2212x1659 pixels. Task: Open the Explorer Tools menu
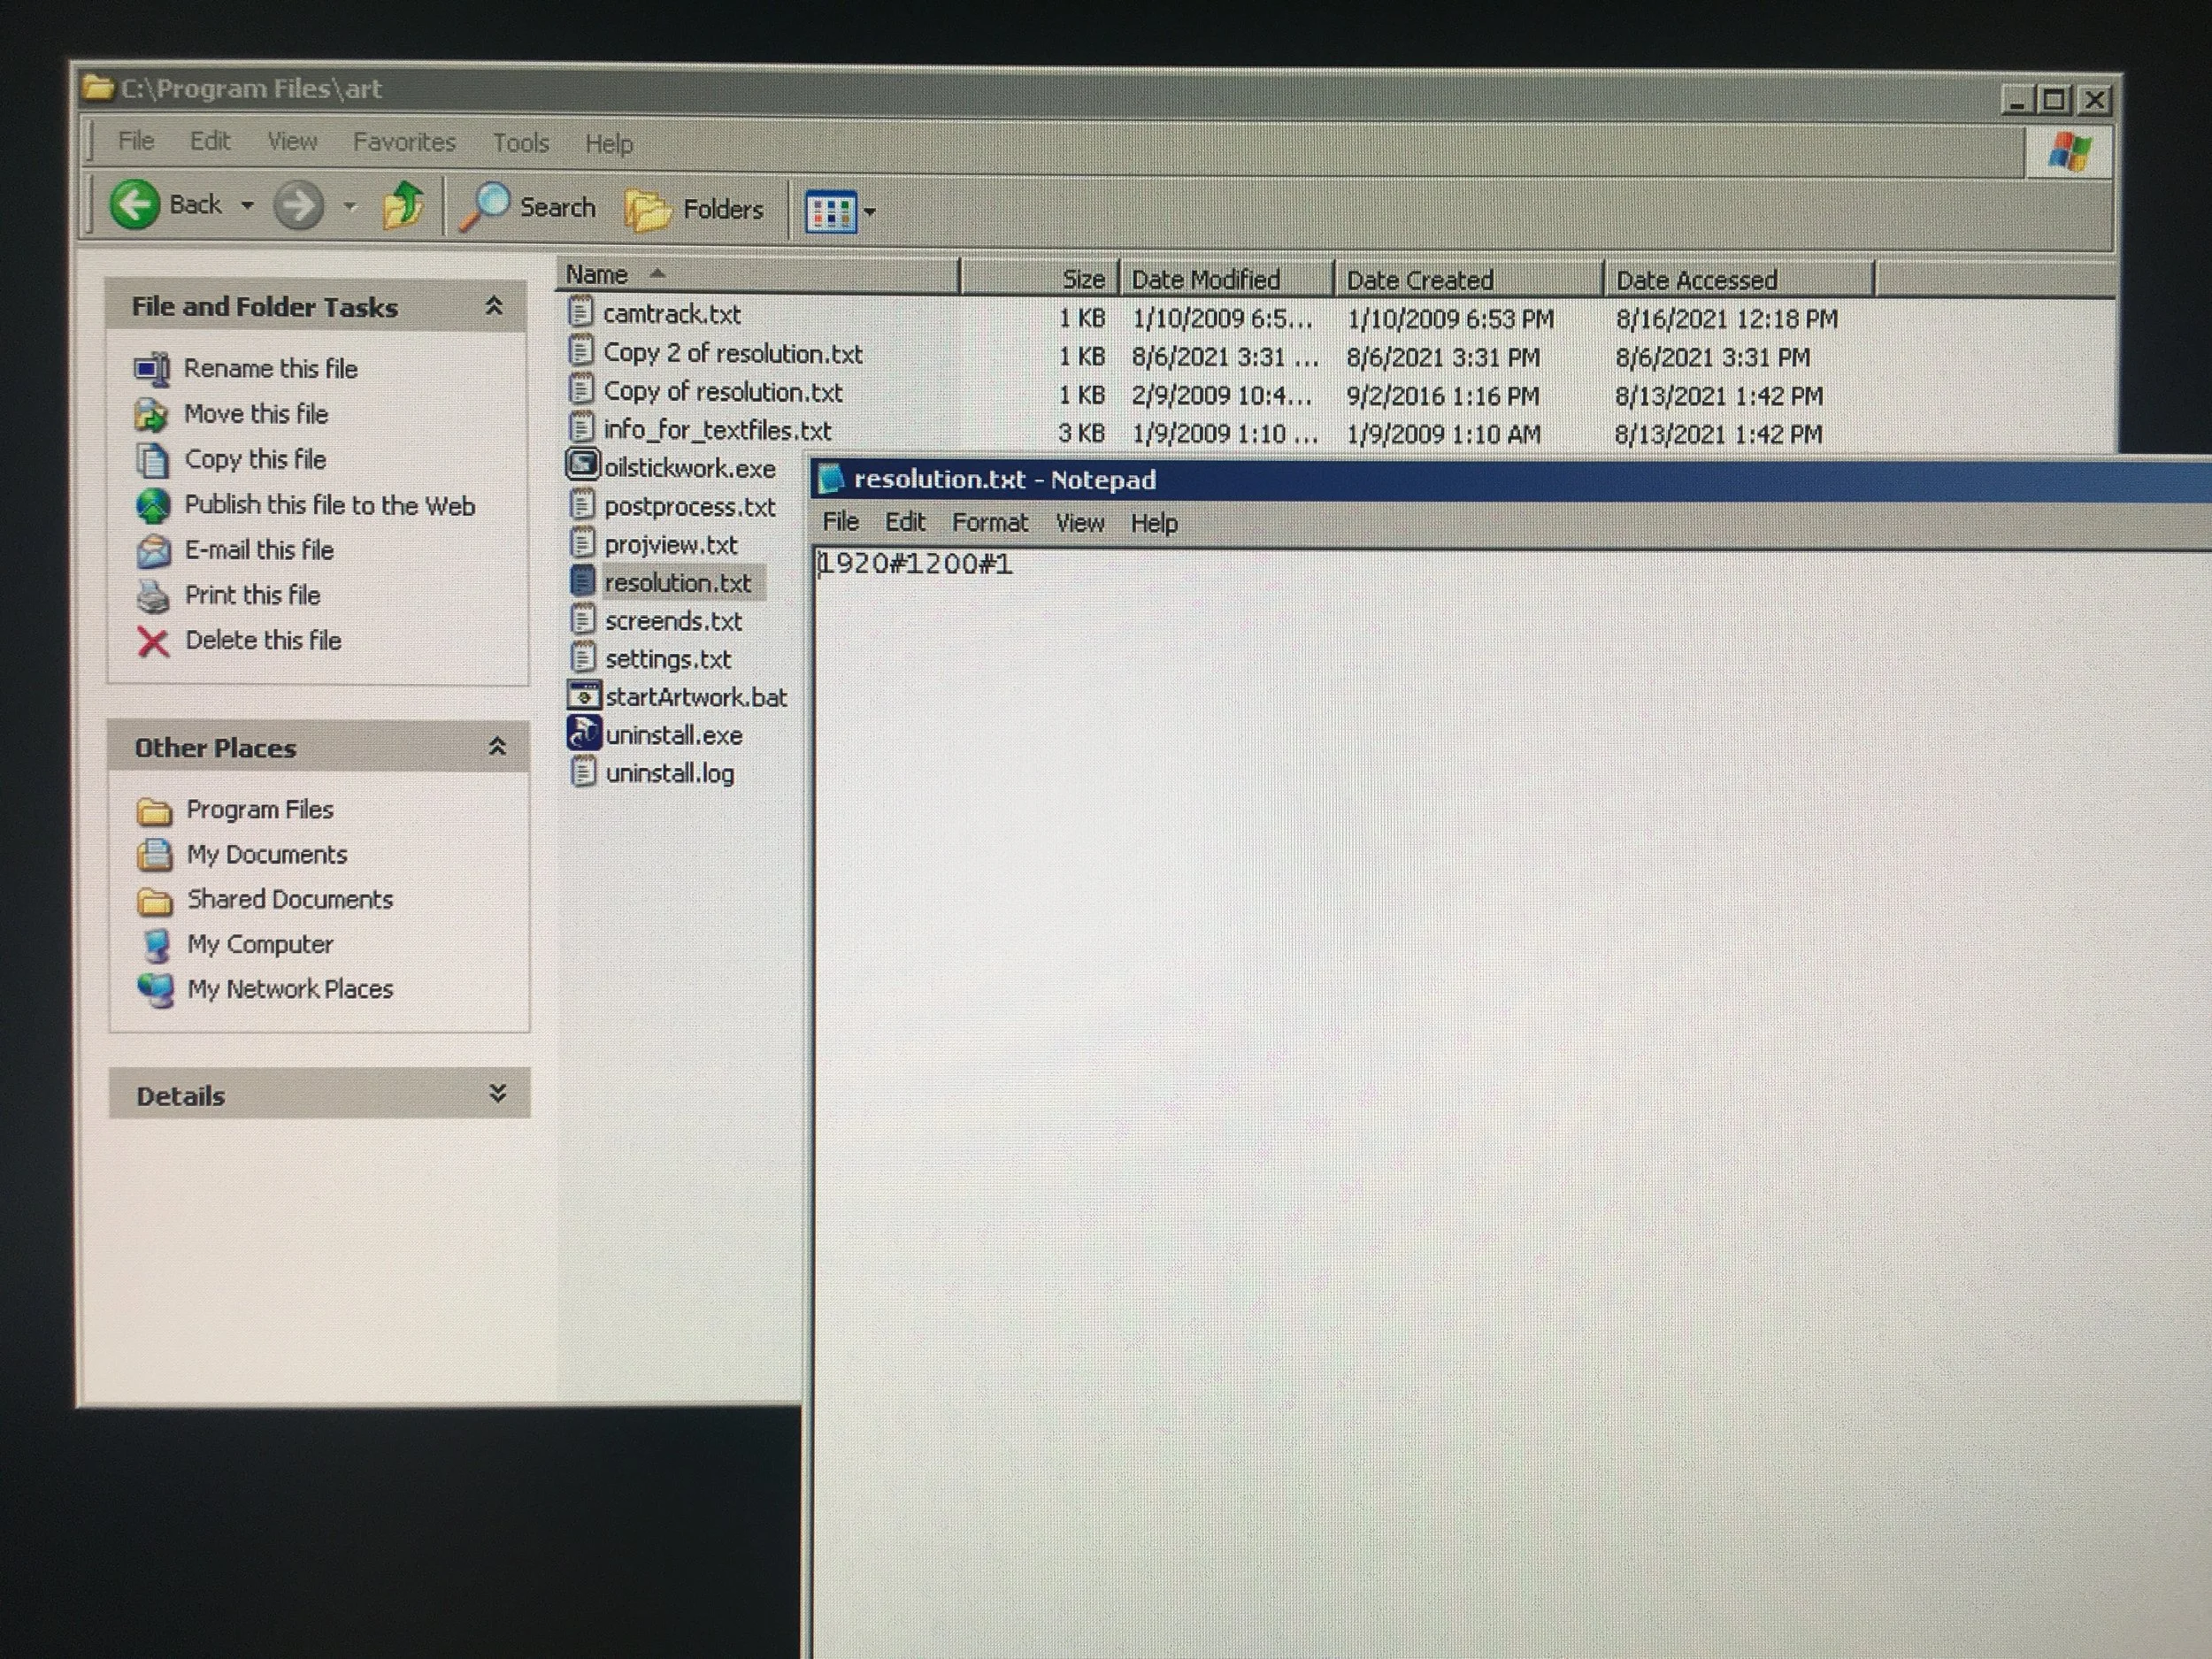(520, 143)
